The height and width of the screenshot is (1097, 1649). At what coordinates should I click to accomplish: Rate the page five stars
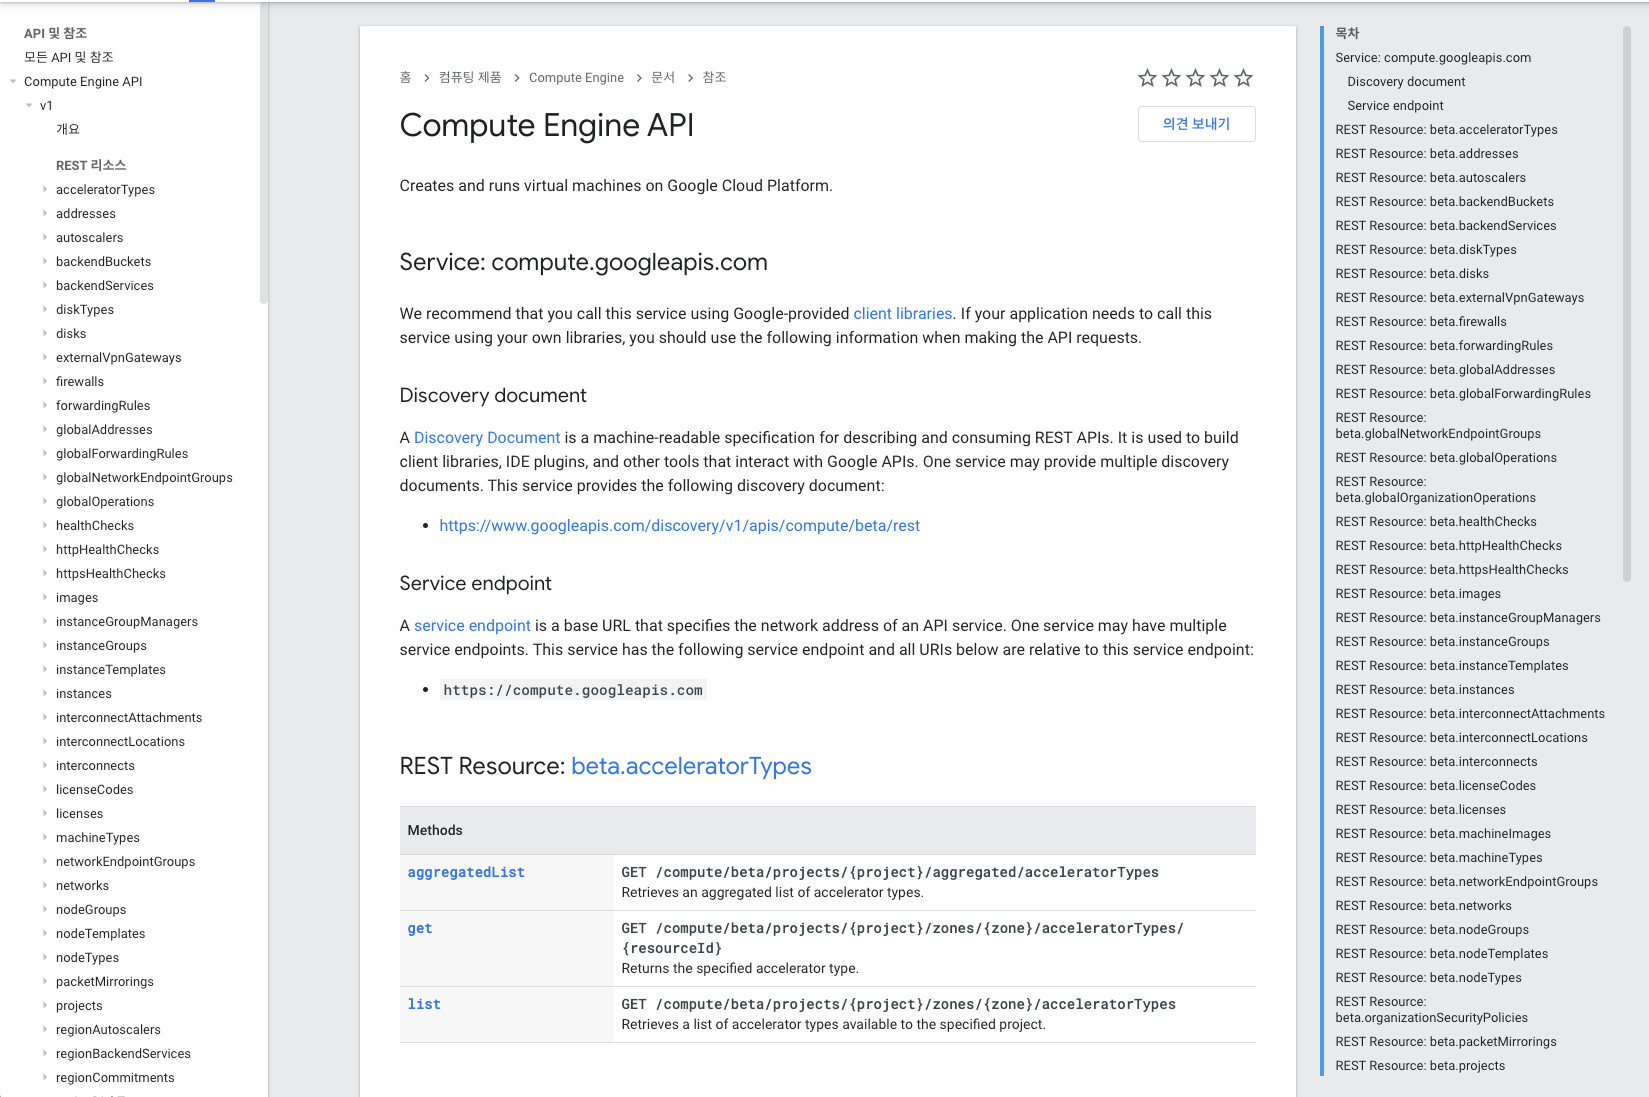pyautogui.click(x=1243, y=78)
